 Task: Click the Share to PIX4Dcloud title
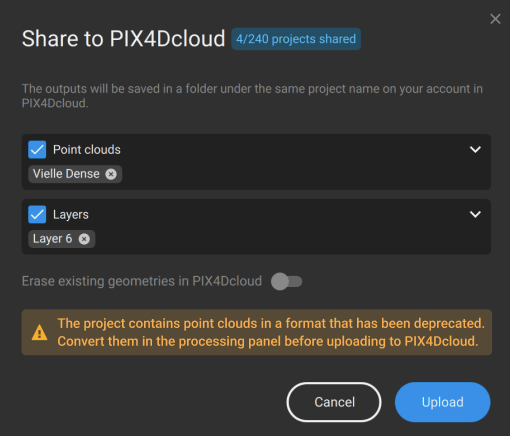click(x=123, y=39)
